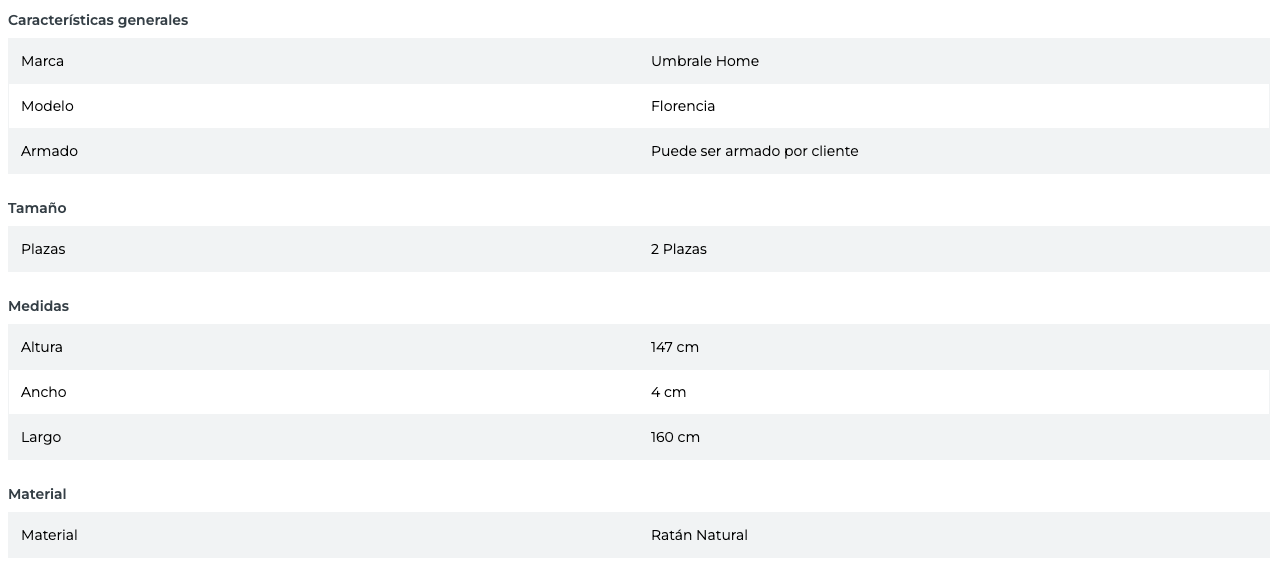The image size is (1279, 567).
Task: Click the '2 Plazas' value
Action: [x=678, y=249]
